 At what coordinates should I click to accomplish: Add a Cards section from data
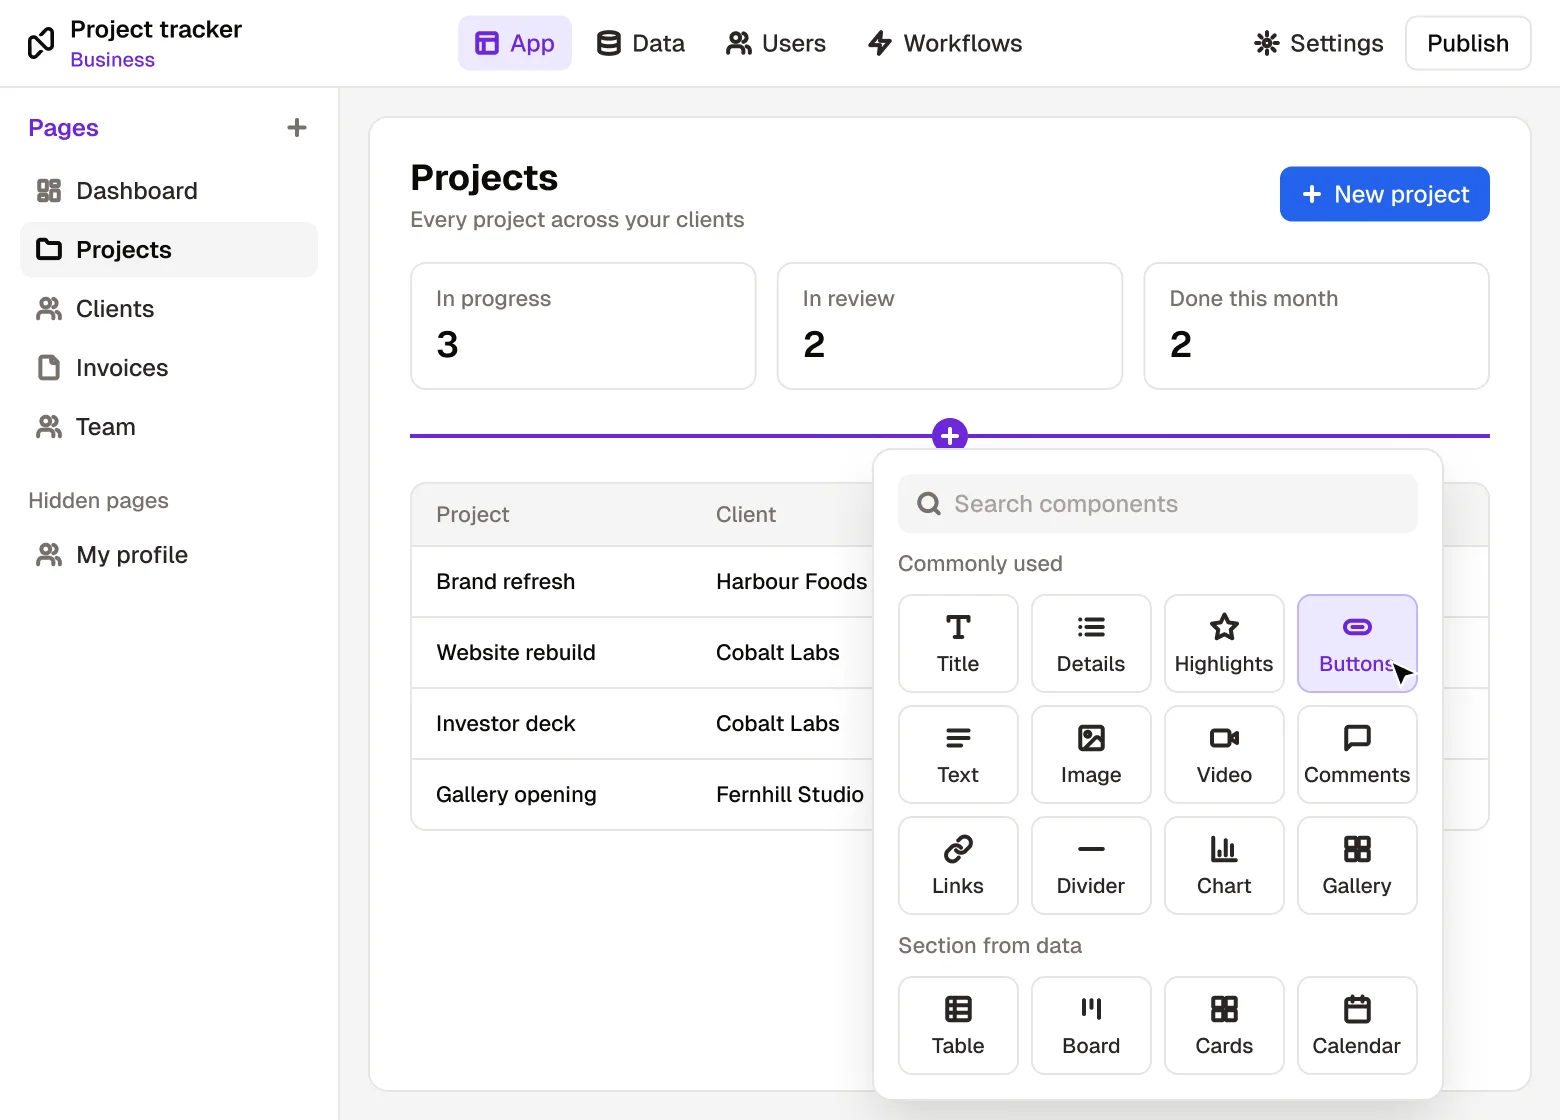(x=1224, y=1025)
